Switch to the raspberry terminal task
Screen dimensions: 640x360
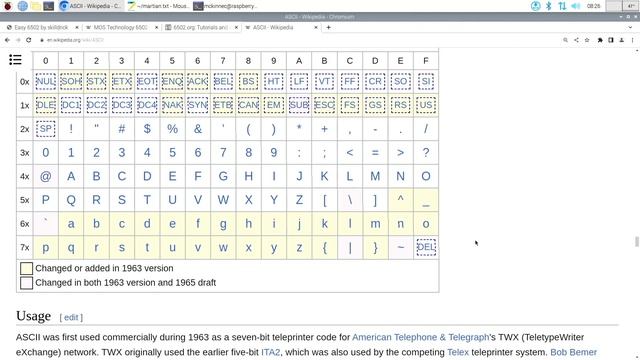(225, 6)
